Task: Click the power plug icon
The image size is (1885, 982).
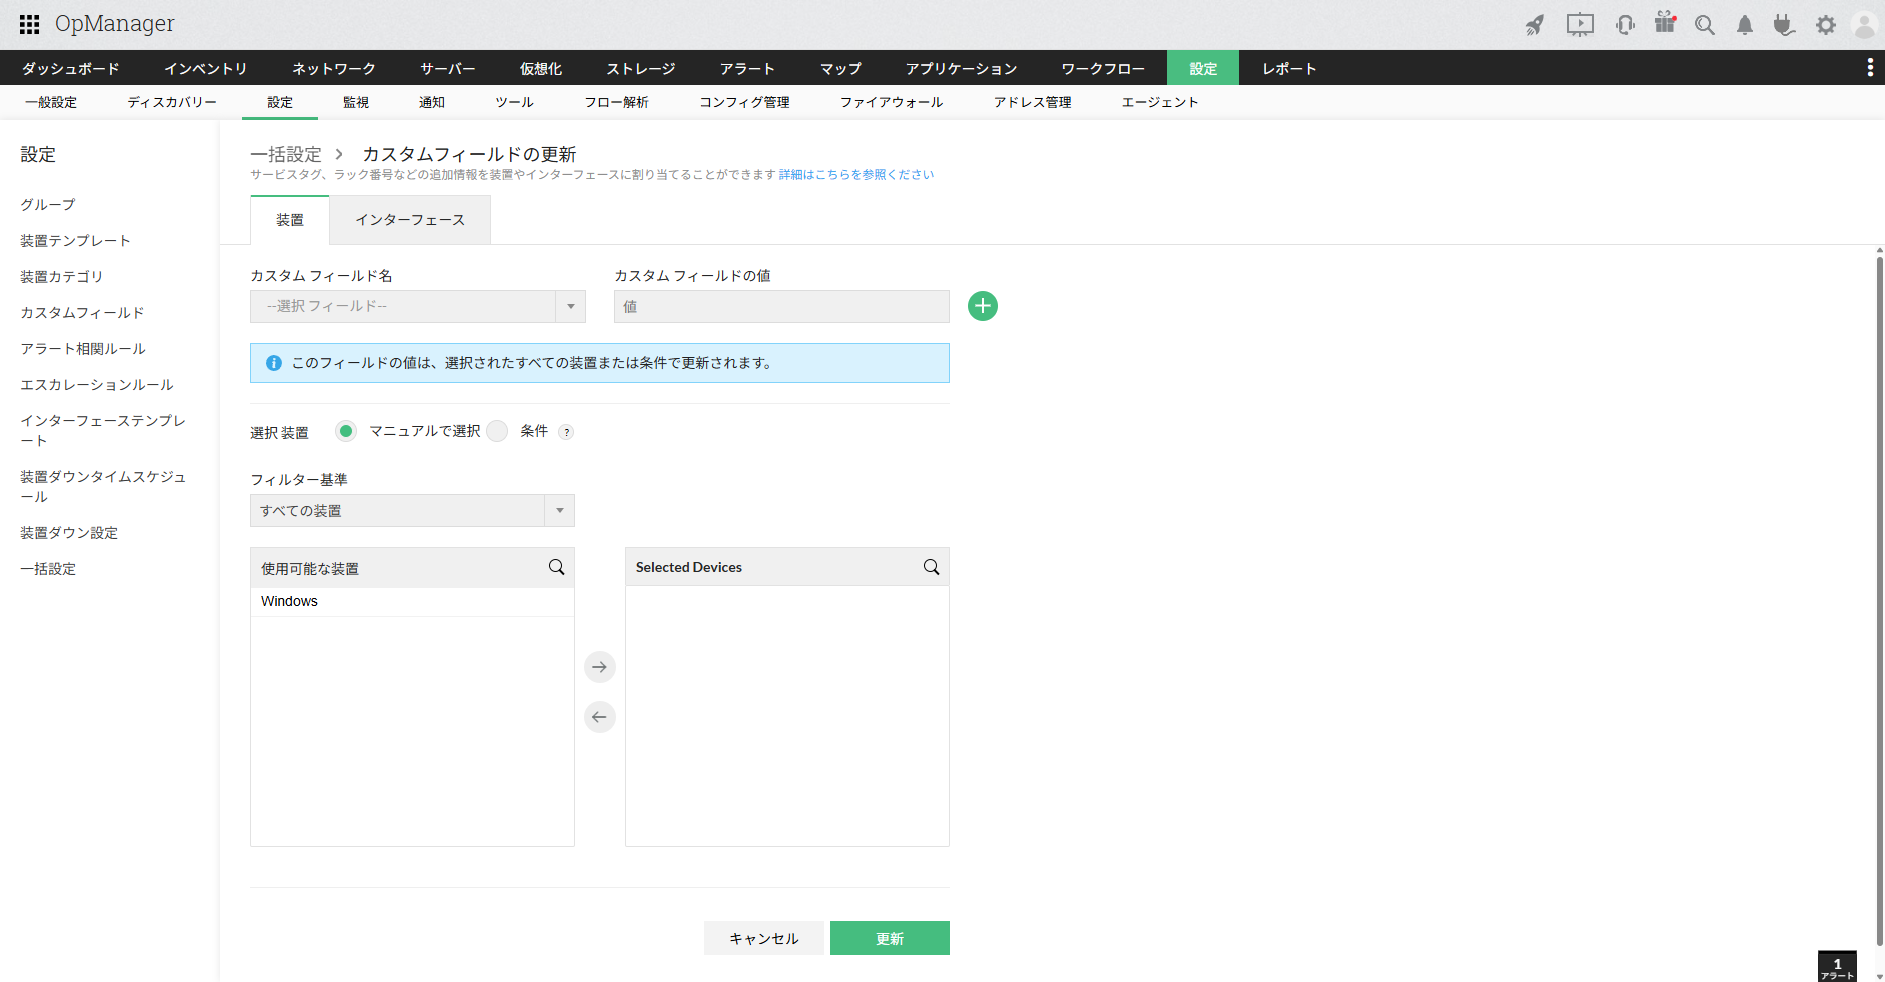Action: [1784, 25]
